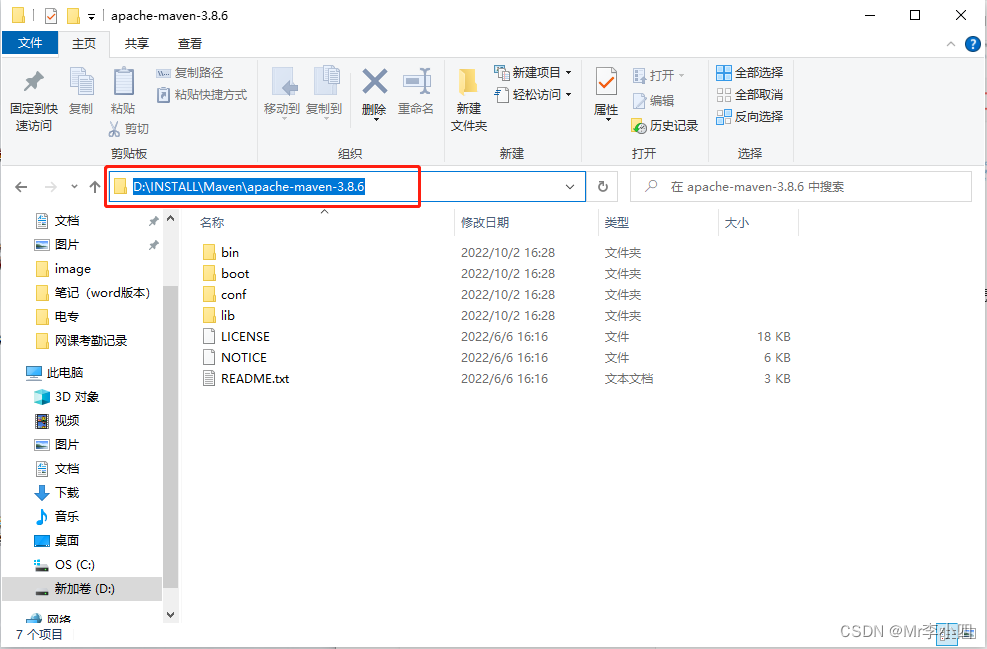Viewport: 987px width, 649px height.
Task: Click Select none option
Action: point(750,94)
